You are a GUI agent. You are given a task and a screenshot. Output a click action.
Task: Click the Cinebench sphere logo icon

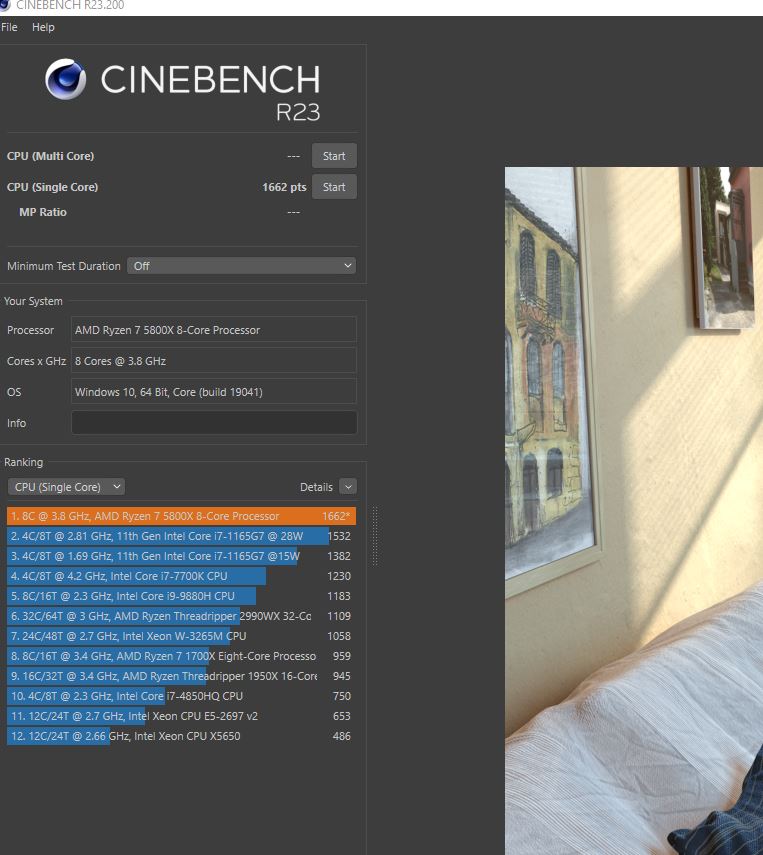click(65, 79)
